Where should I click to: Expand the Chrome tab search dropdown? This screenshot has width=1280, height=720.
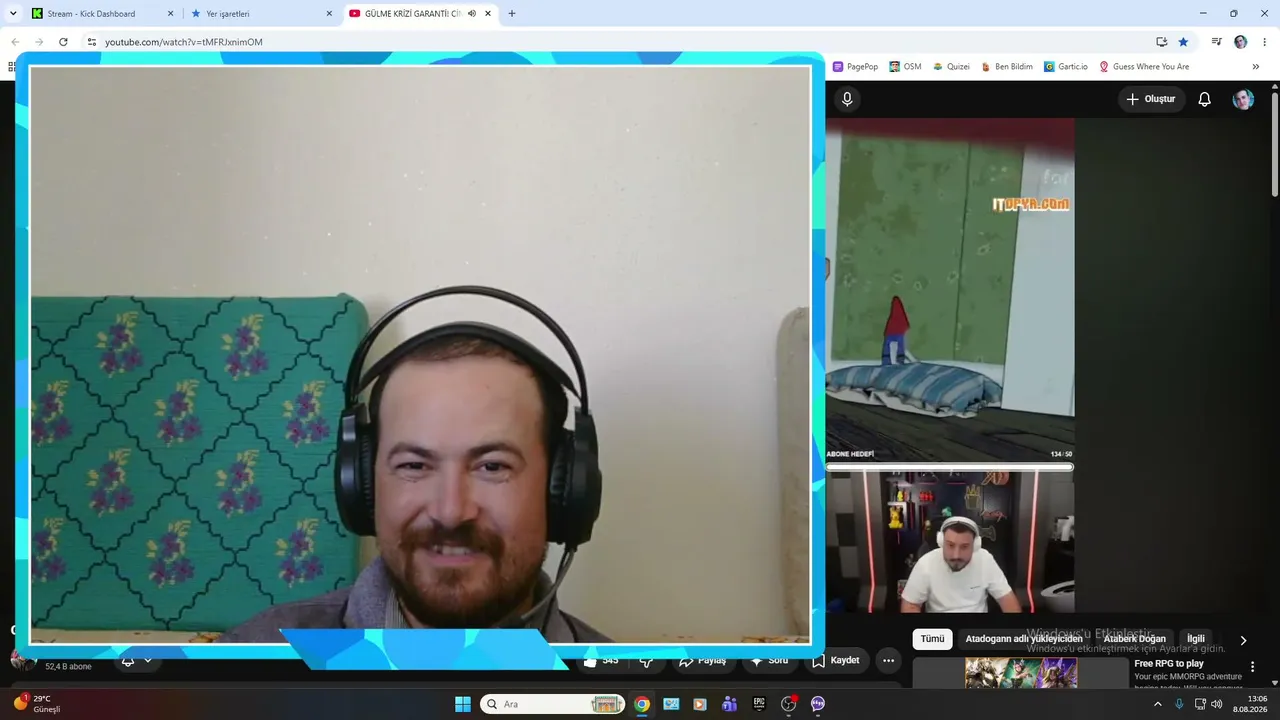pos(13,14)
